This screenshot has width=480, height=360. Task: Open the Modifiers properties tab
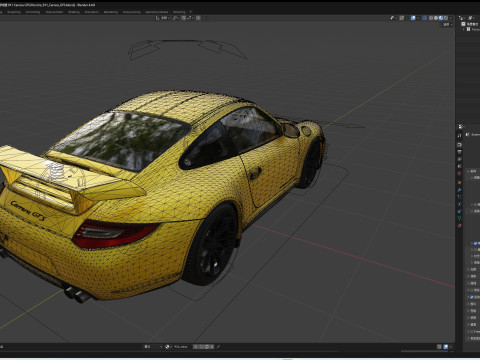[x=460, y=190]
